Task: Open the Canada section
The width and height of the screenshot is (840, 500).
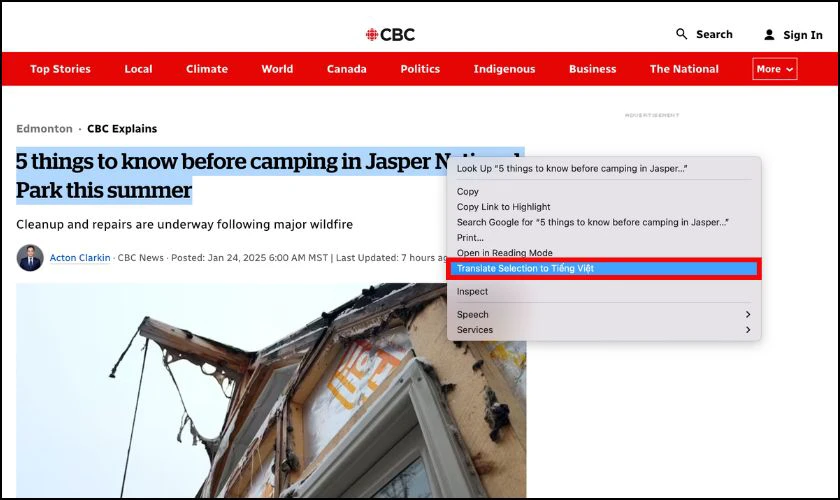Action: [x=347, y=69]
